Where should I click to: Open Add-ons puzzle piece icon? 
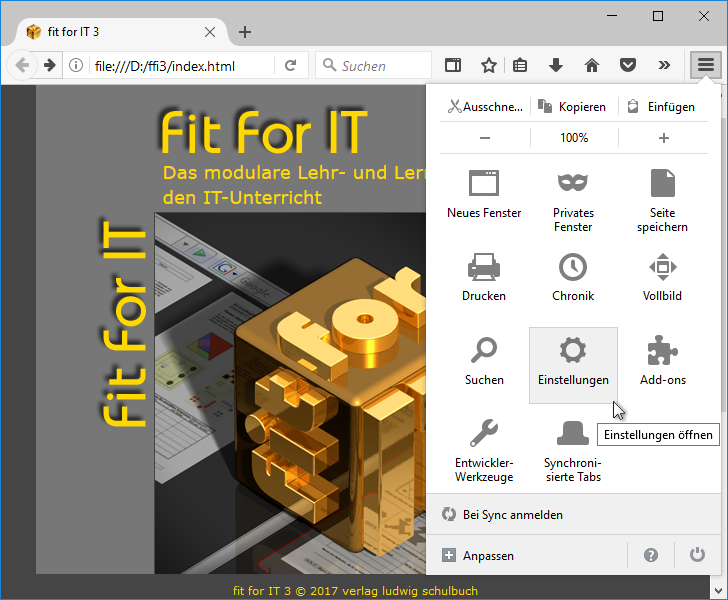click(x=662, y=360)
